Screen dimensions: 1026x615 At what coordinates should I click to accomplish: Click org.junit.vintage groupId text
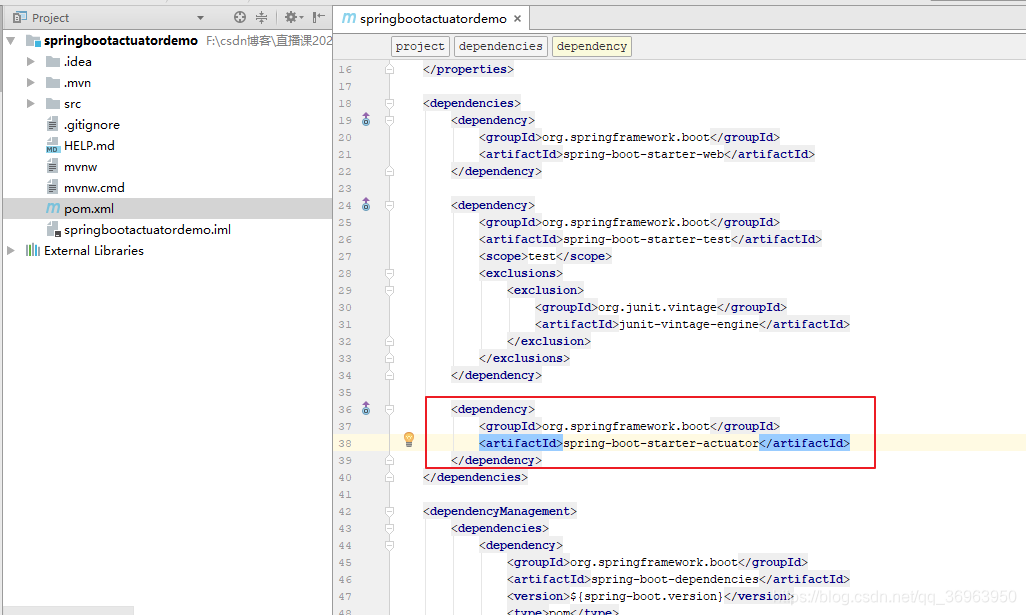657,308
